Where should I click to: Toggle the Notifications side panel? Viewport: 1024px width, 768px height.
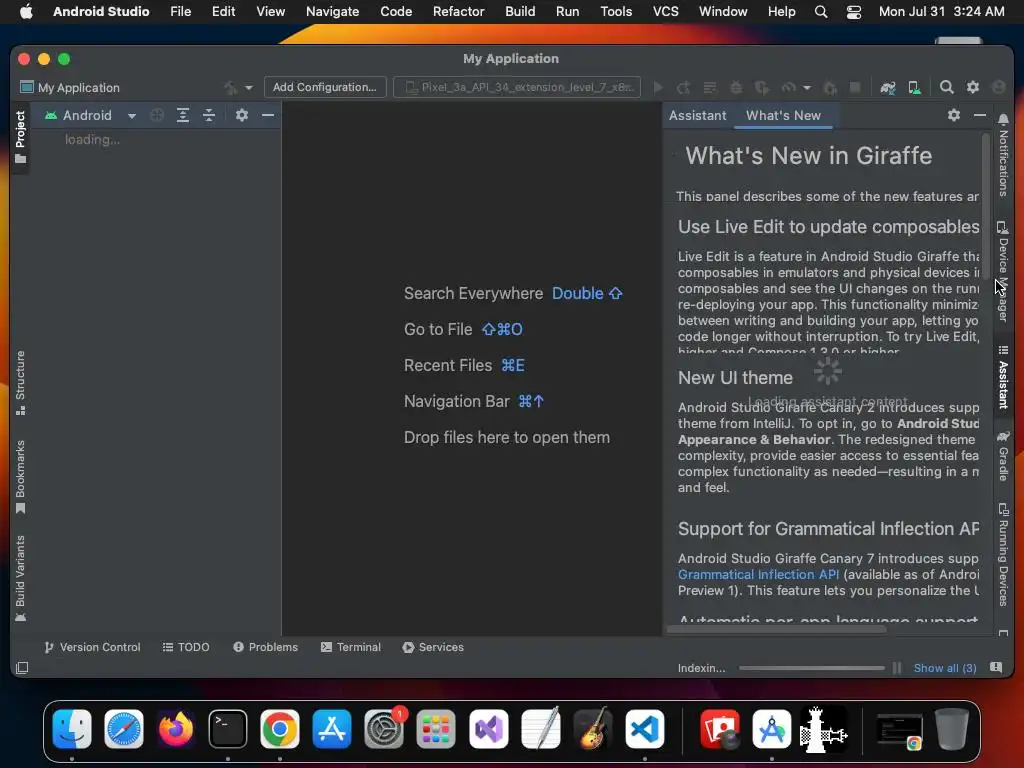(x=1003, y=155)
